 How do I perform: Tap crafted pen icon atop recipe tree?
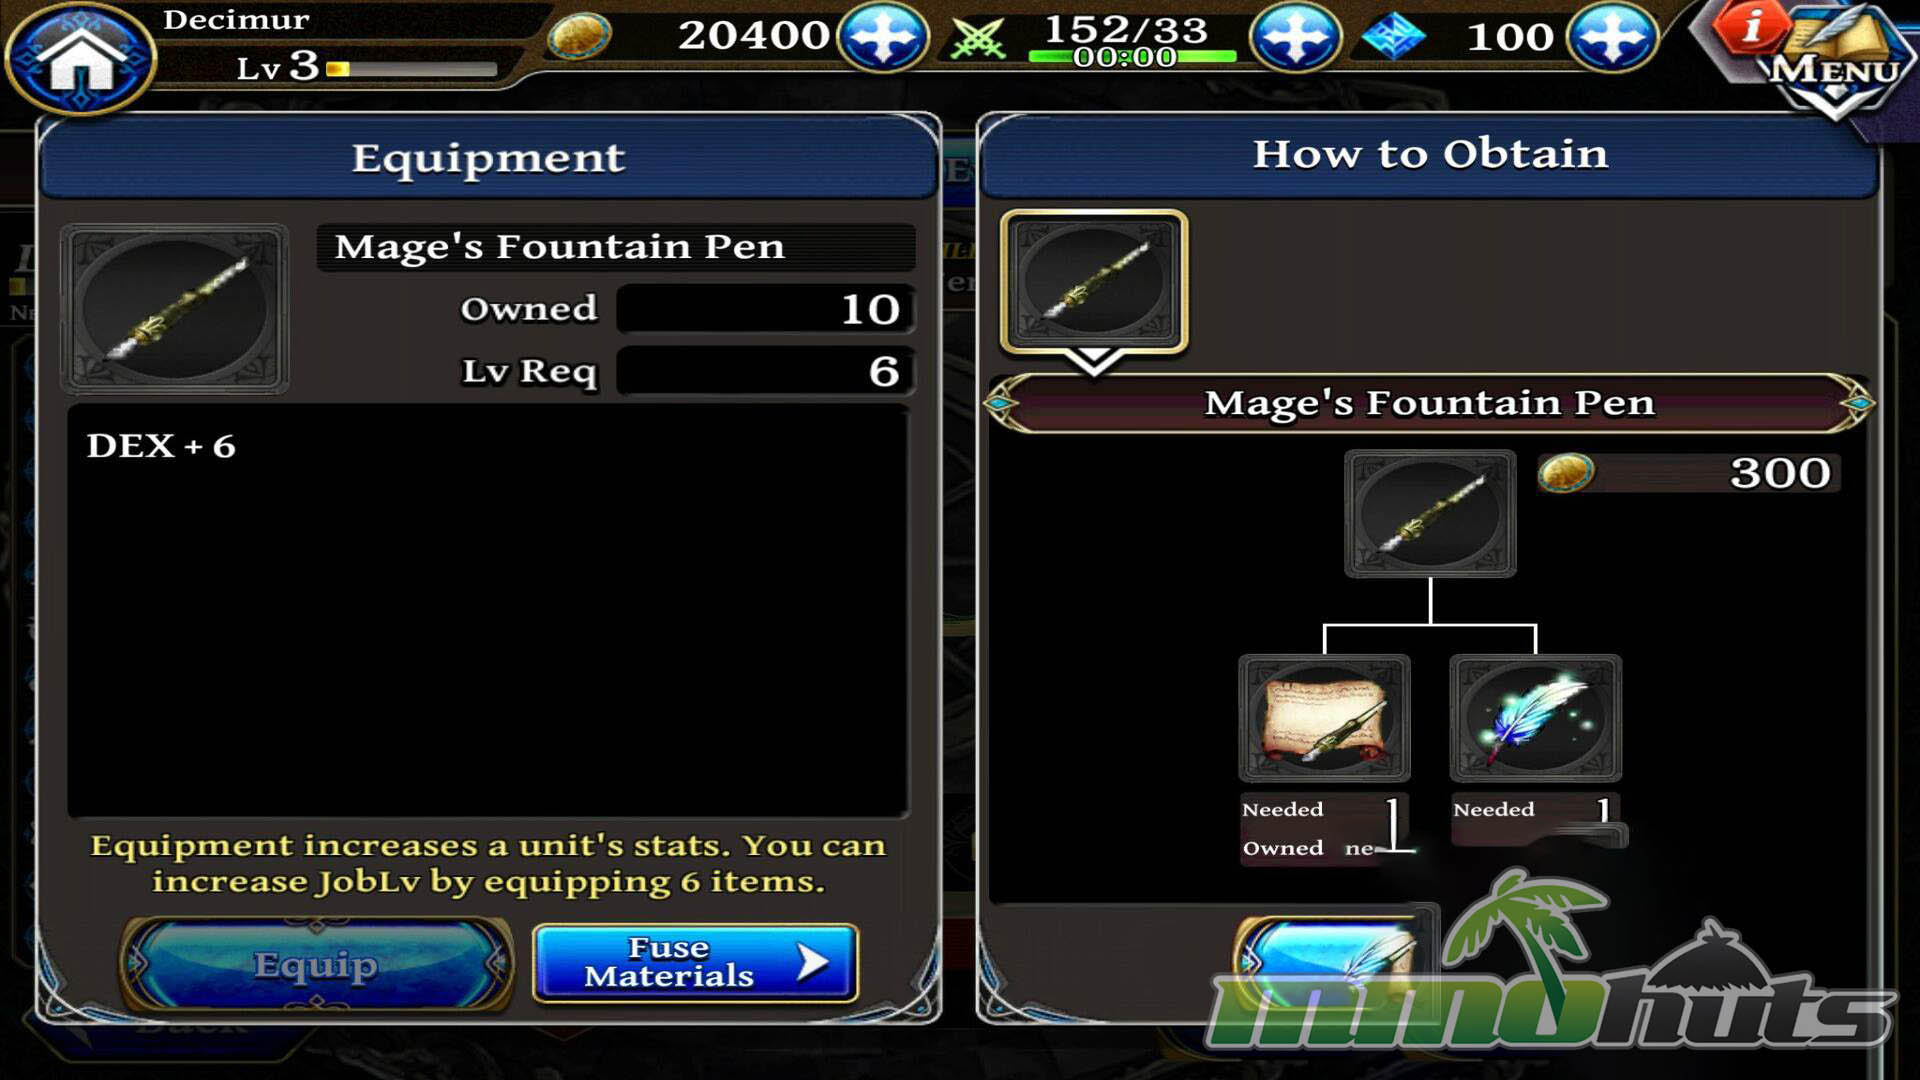1430,513
